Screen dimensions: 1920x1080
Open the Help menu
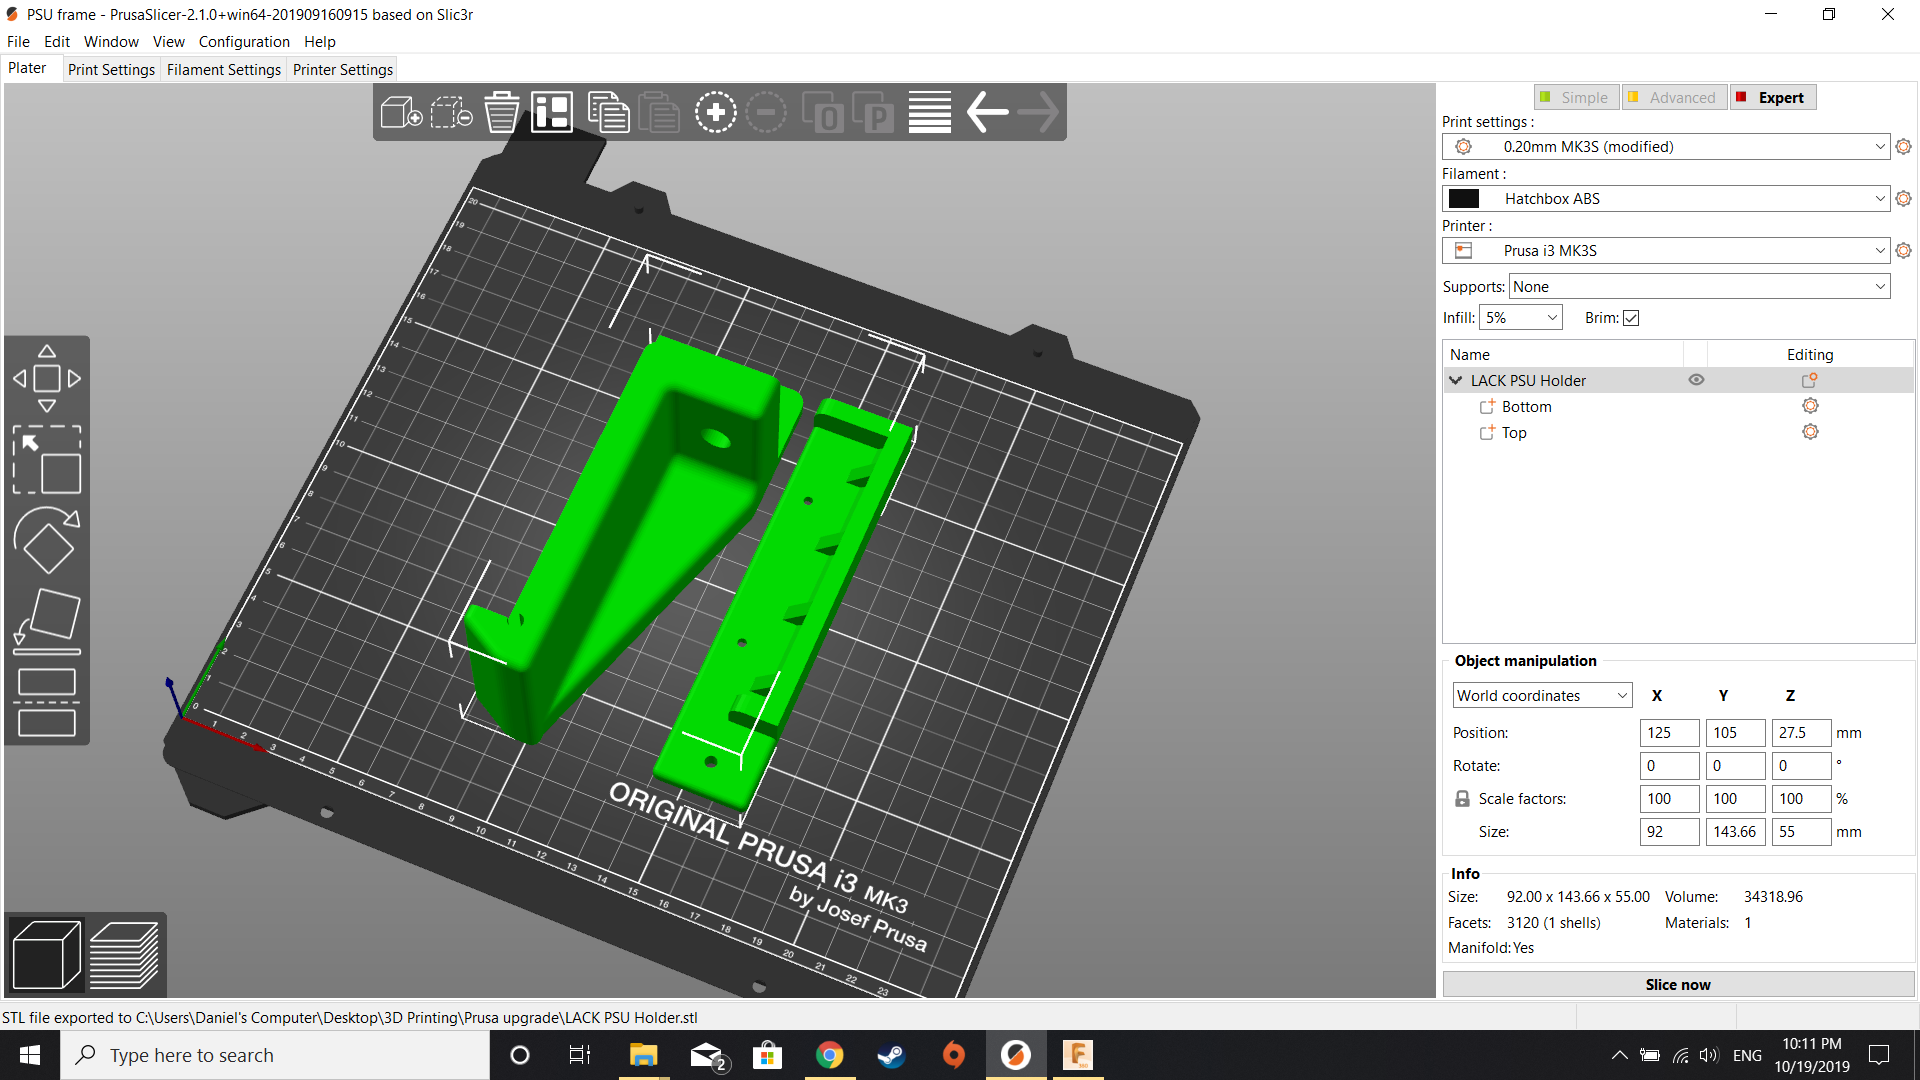(320, 41)
